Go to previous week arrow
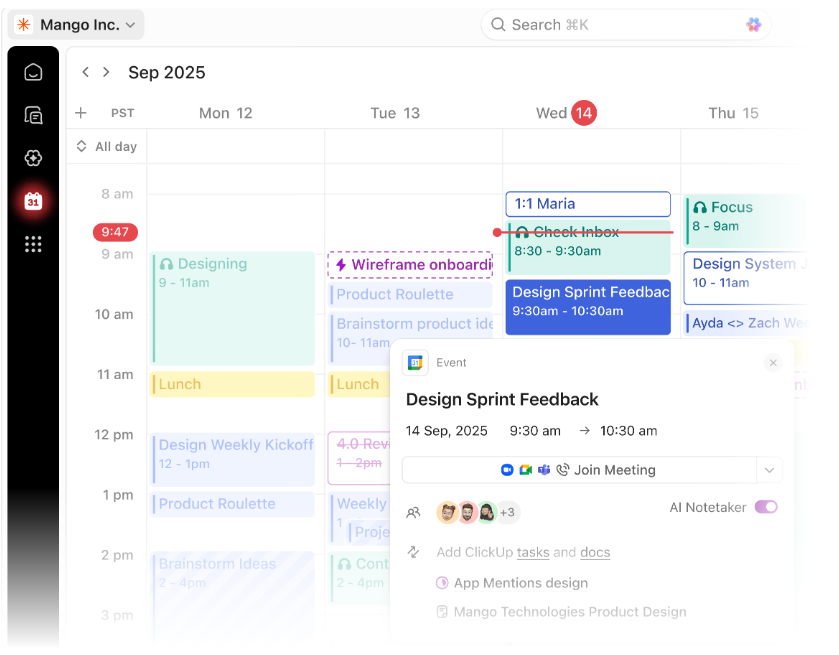This screenshot has height=655, width=839. 86,72
